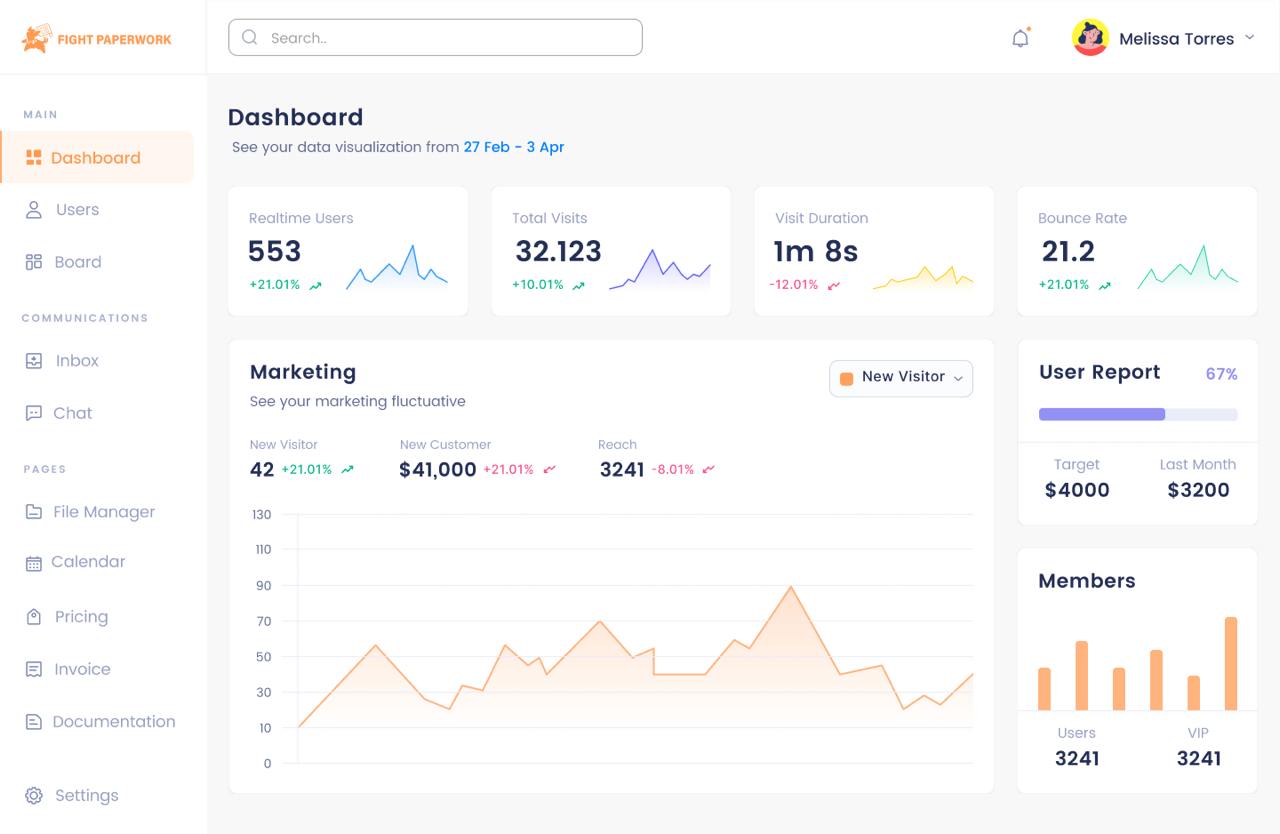Open Inbox via its sidebar icon
The width and height of the screenshot is (1280, 834).
pos(34,361)
